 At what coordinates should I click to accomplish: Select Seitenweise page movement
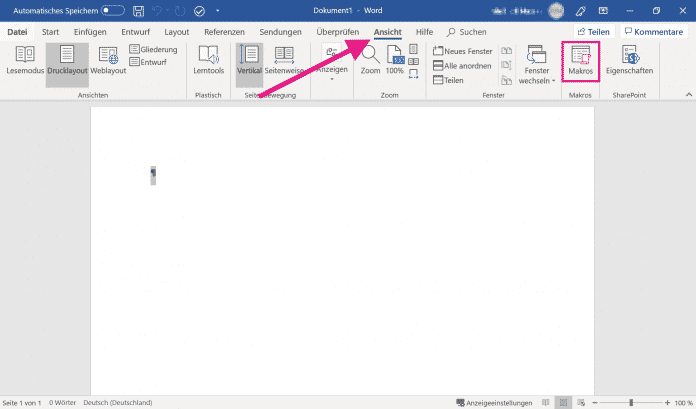(x=285, y=61)
